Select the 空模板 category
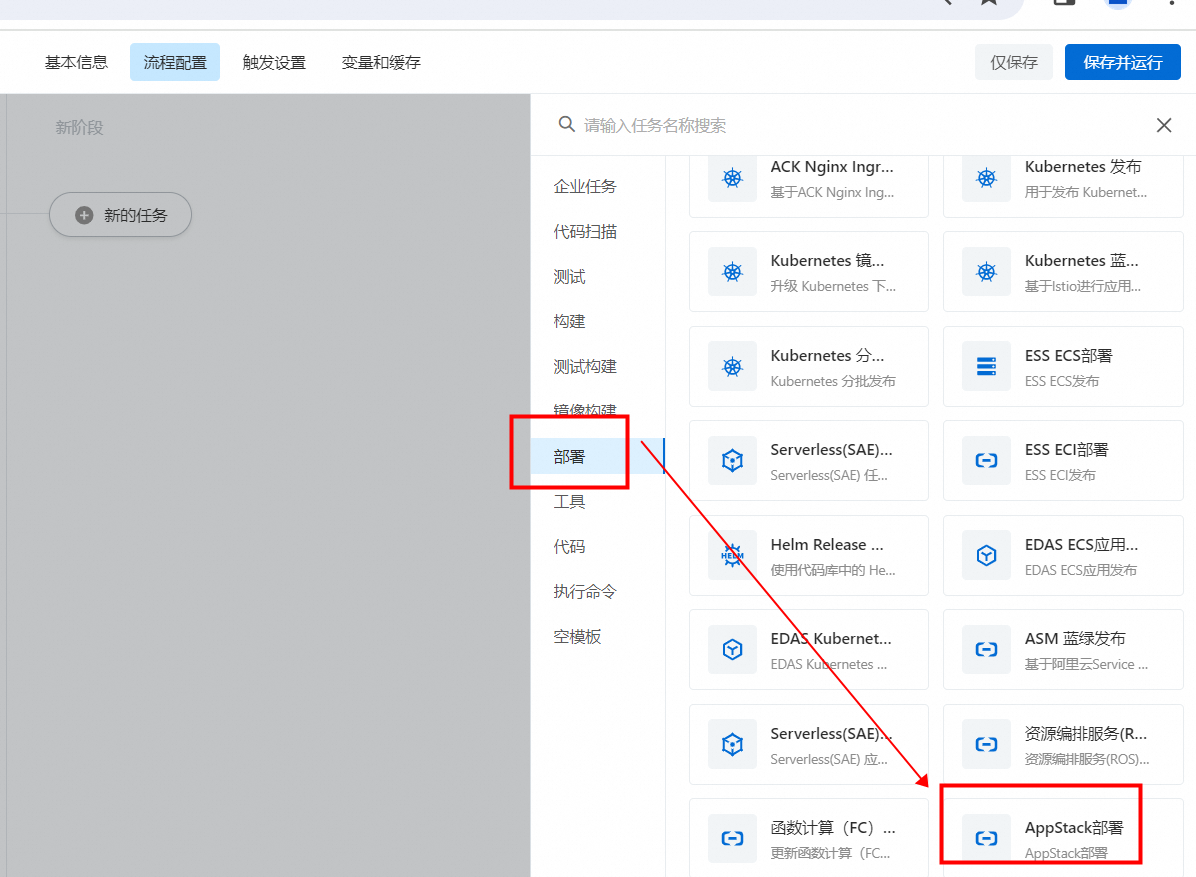 click(x=577, y=637)
